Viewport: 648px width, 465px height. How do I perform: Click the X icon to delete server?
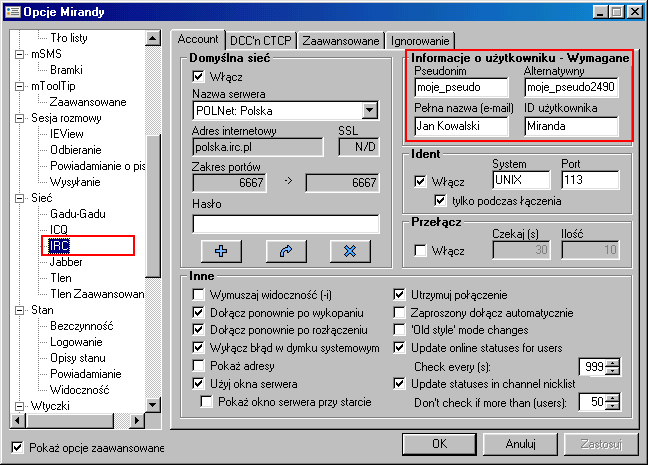tap(349, 250)
